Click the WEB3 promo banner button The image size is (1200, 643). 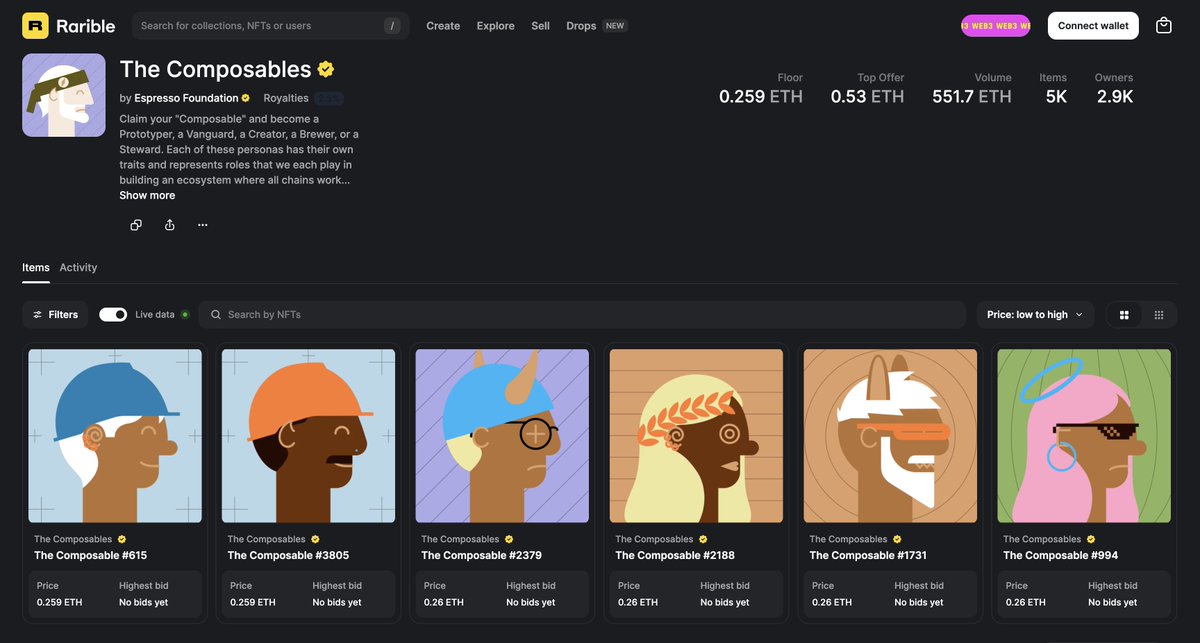995,26
